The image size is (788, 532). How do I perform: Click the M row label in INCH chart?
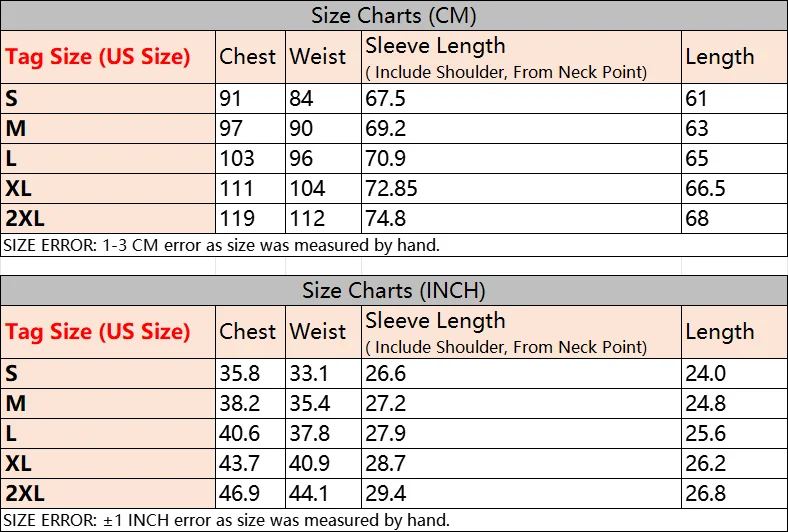(16, 403)
